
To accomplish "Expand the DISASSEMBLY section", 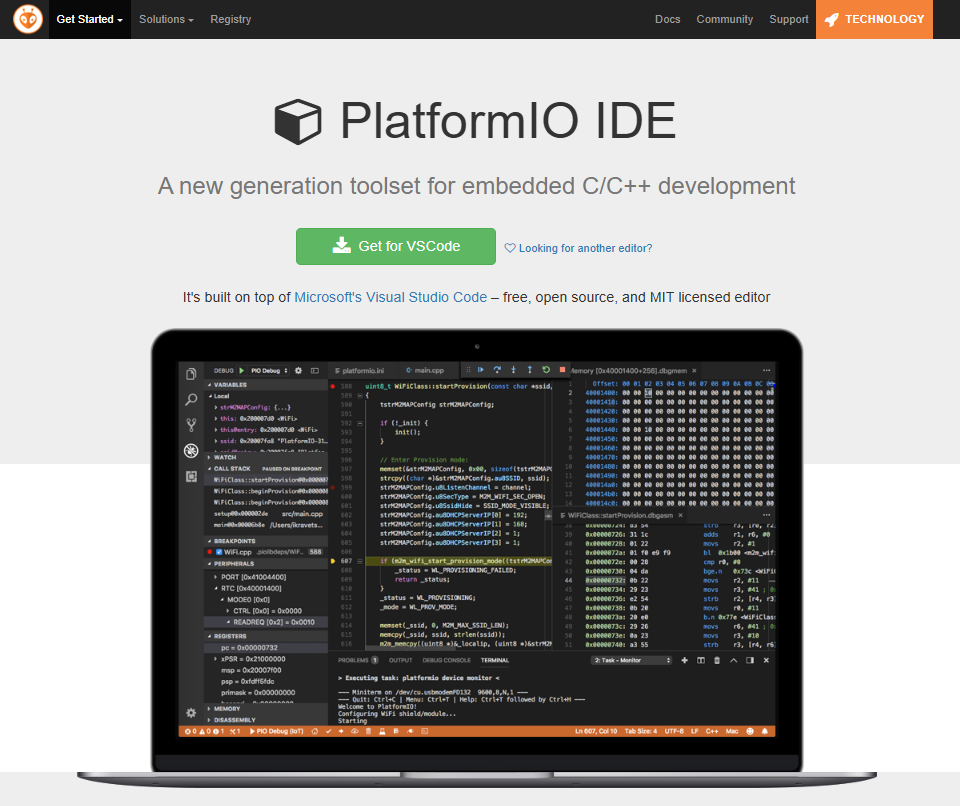I will tap(266, 720).
